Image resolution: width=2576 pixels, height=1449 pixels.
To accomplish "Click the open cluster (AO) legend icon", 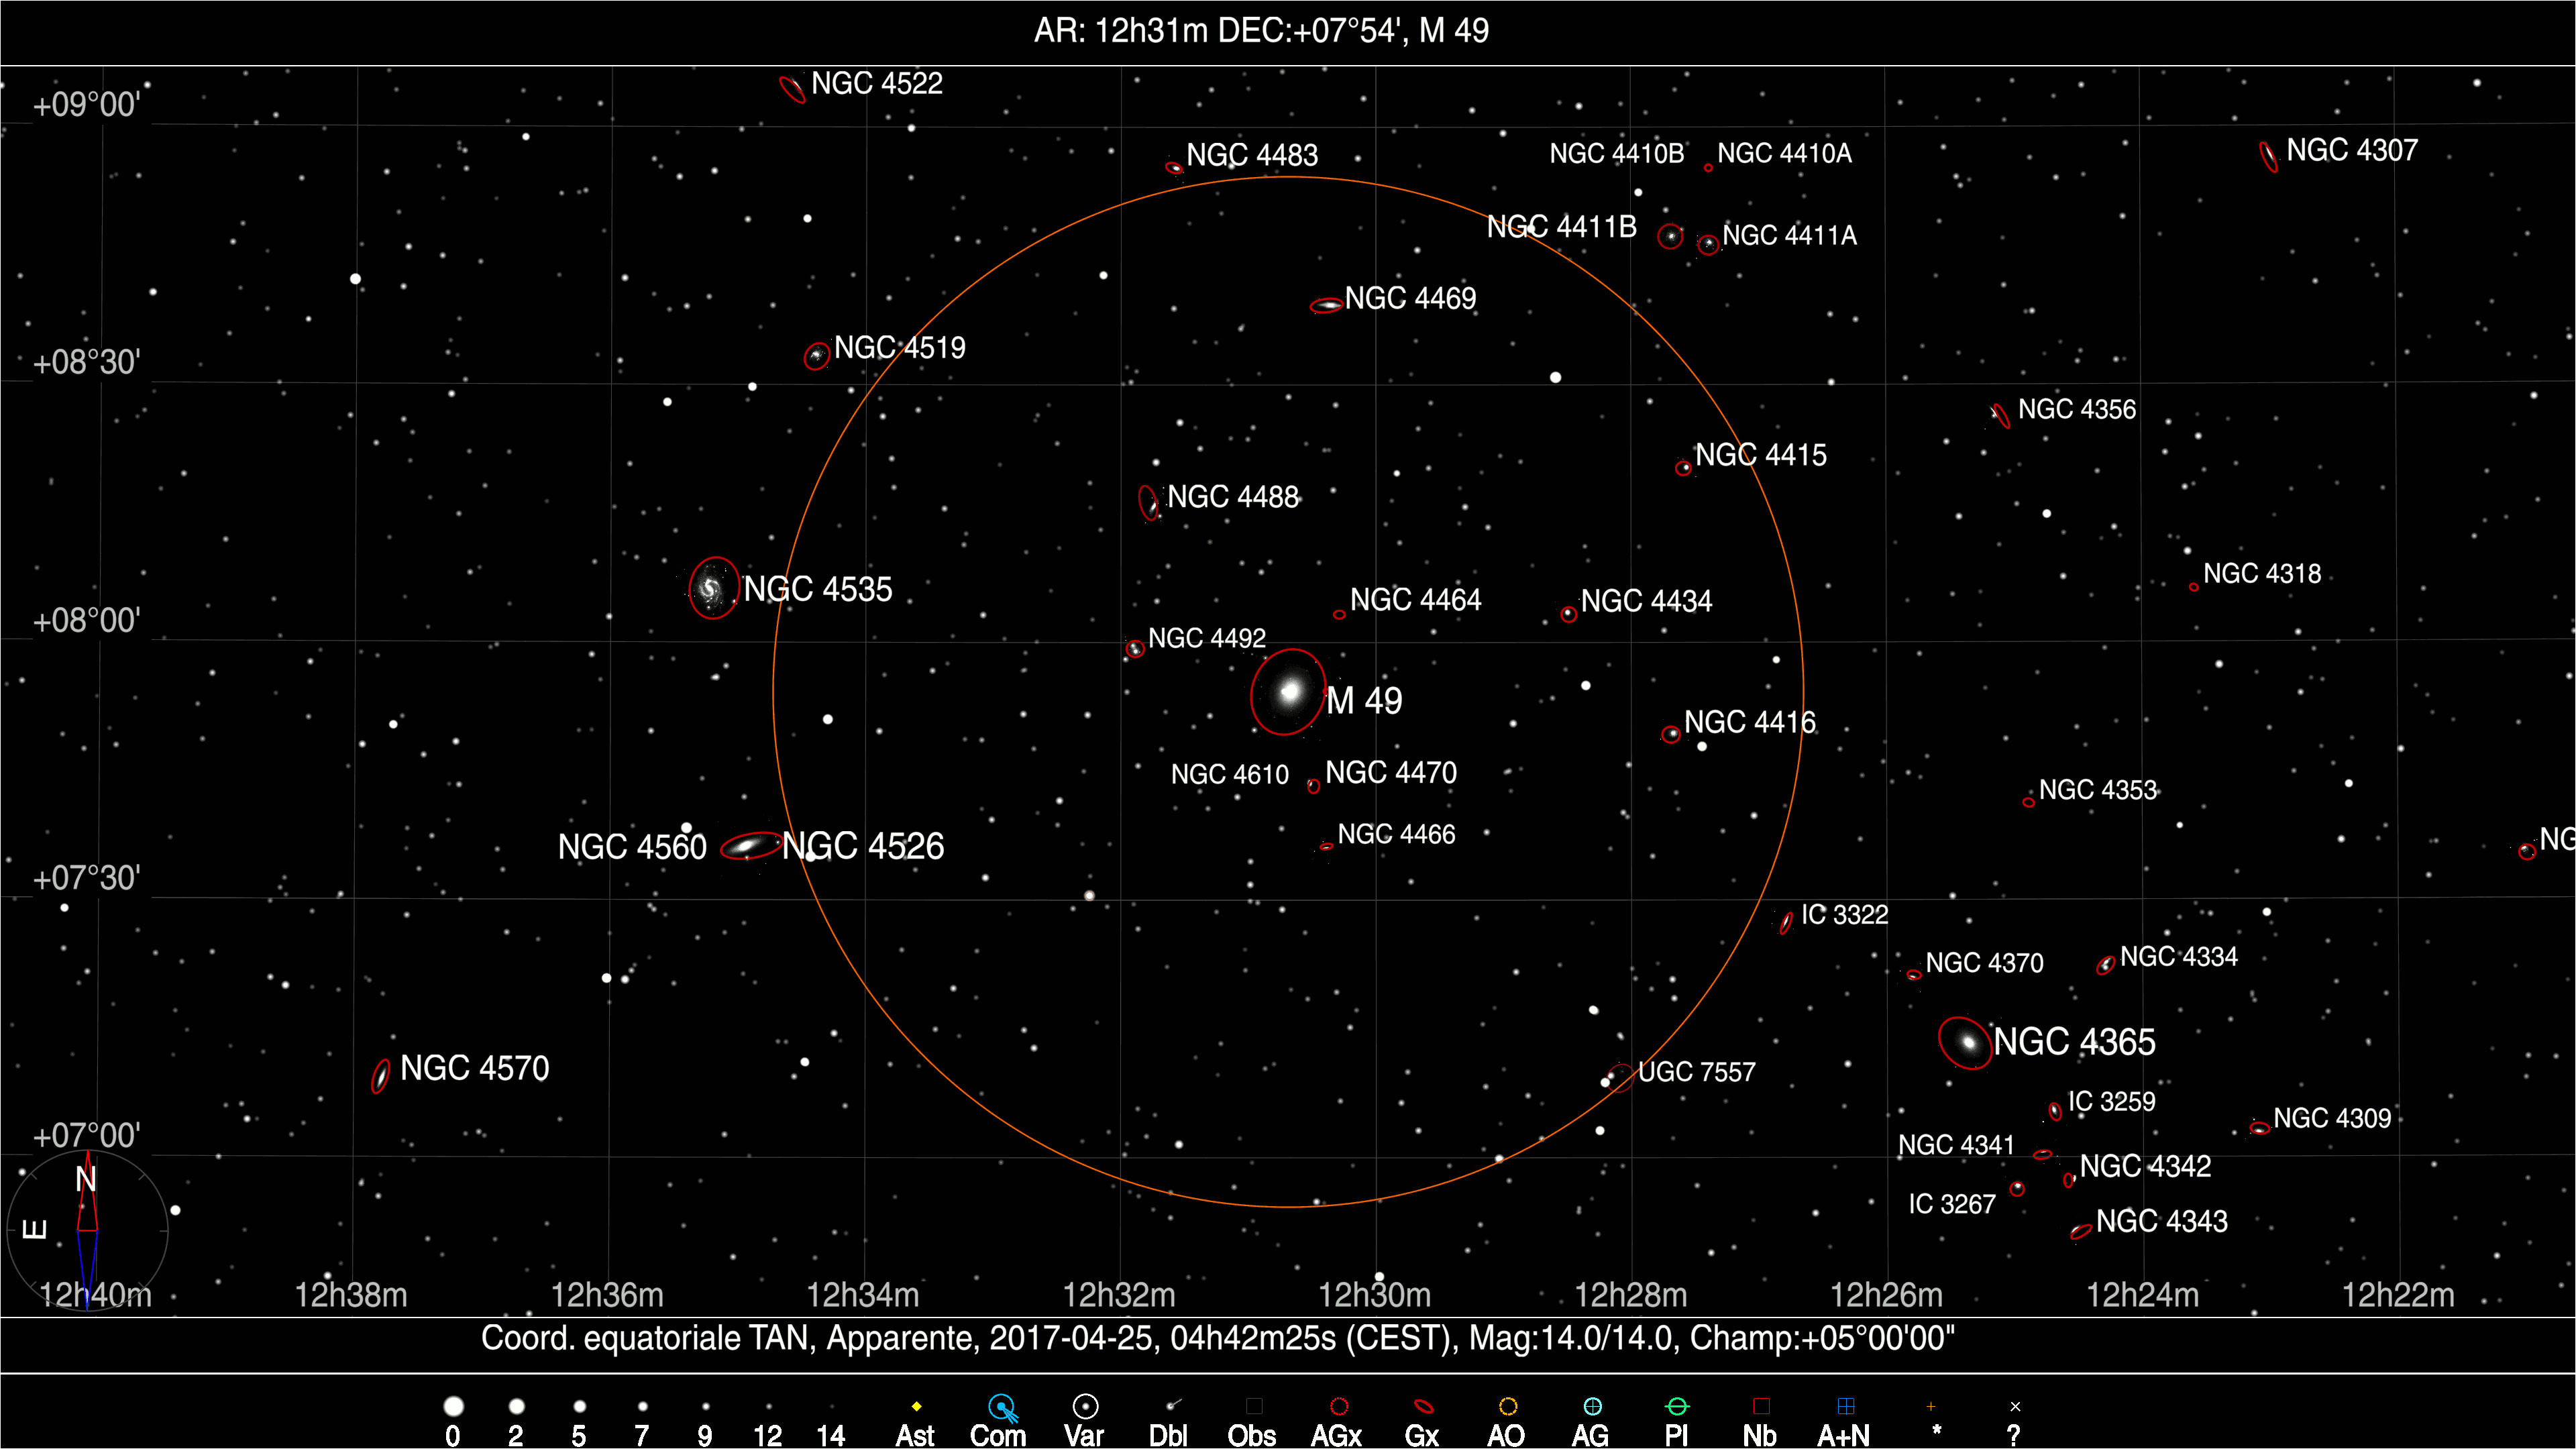I will click(x=1508, y=1407).
